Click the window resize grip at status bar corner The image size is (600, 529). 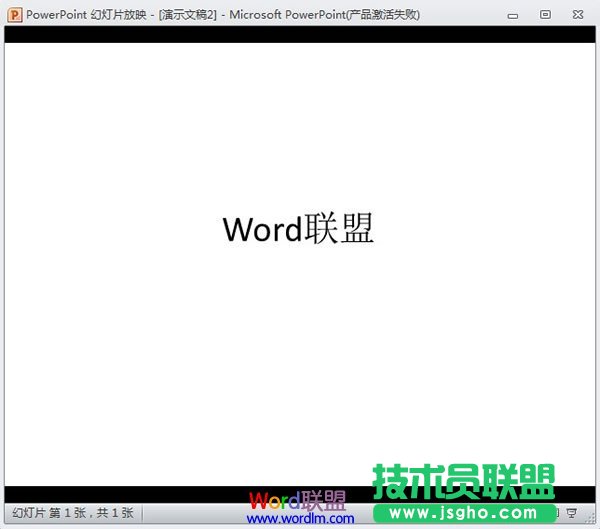[x=590, y=518]
